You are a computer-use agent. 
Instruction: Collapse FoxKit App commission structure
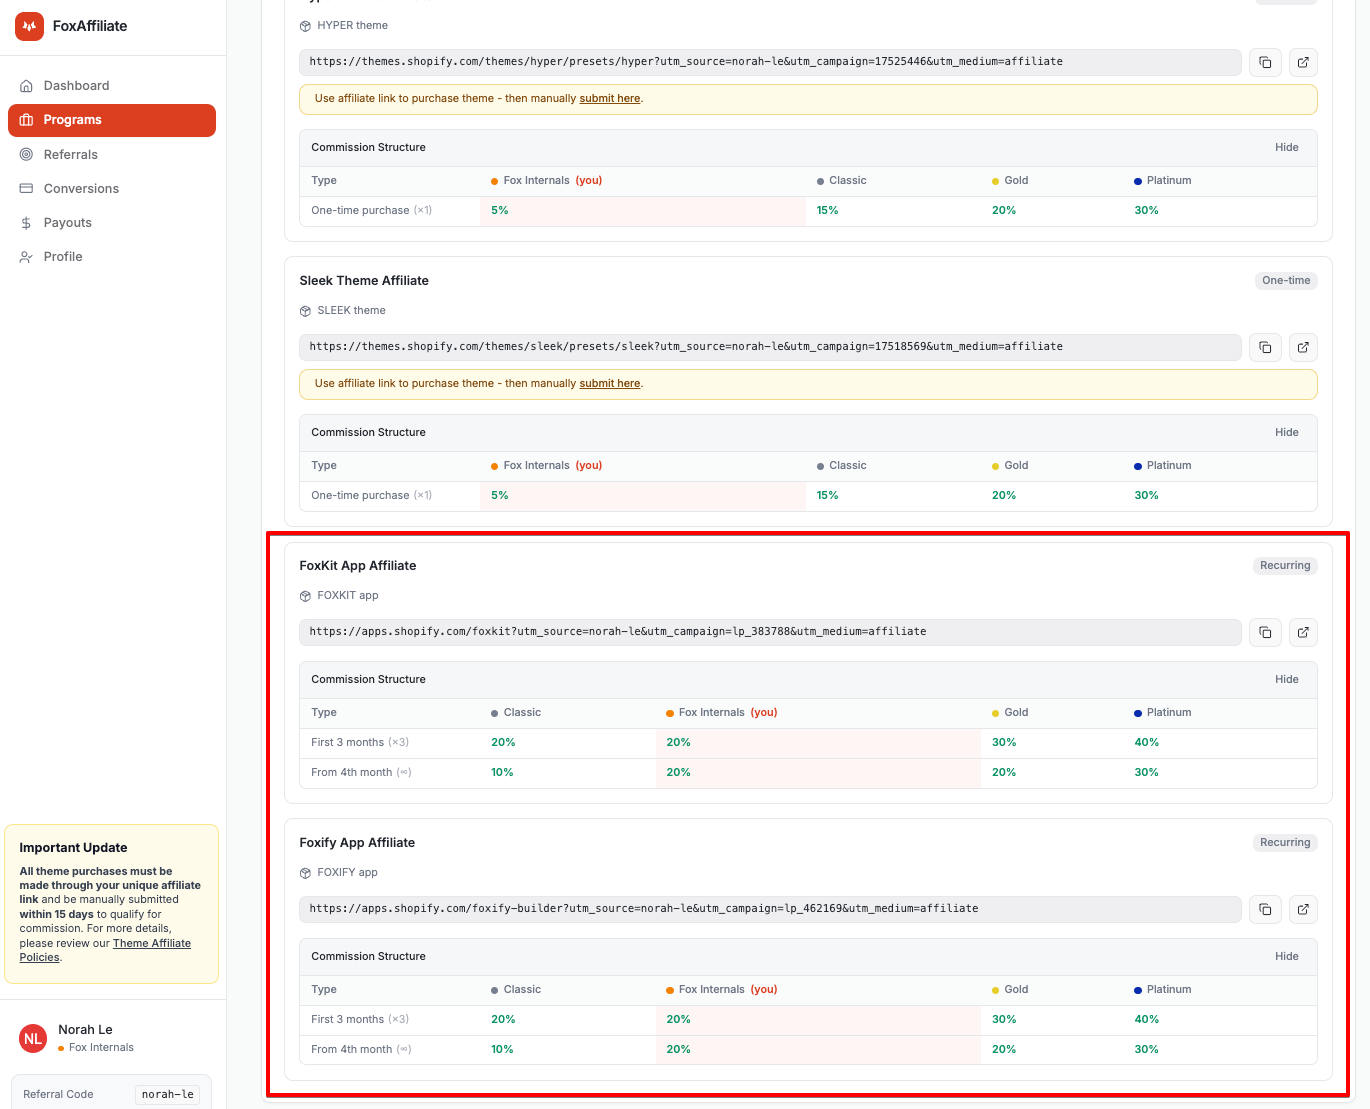(x=1286, y=679)
